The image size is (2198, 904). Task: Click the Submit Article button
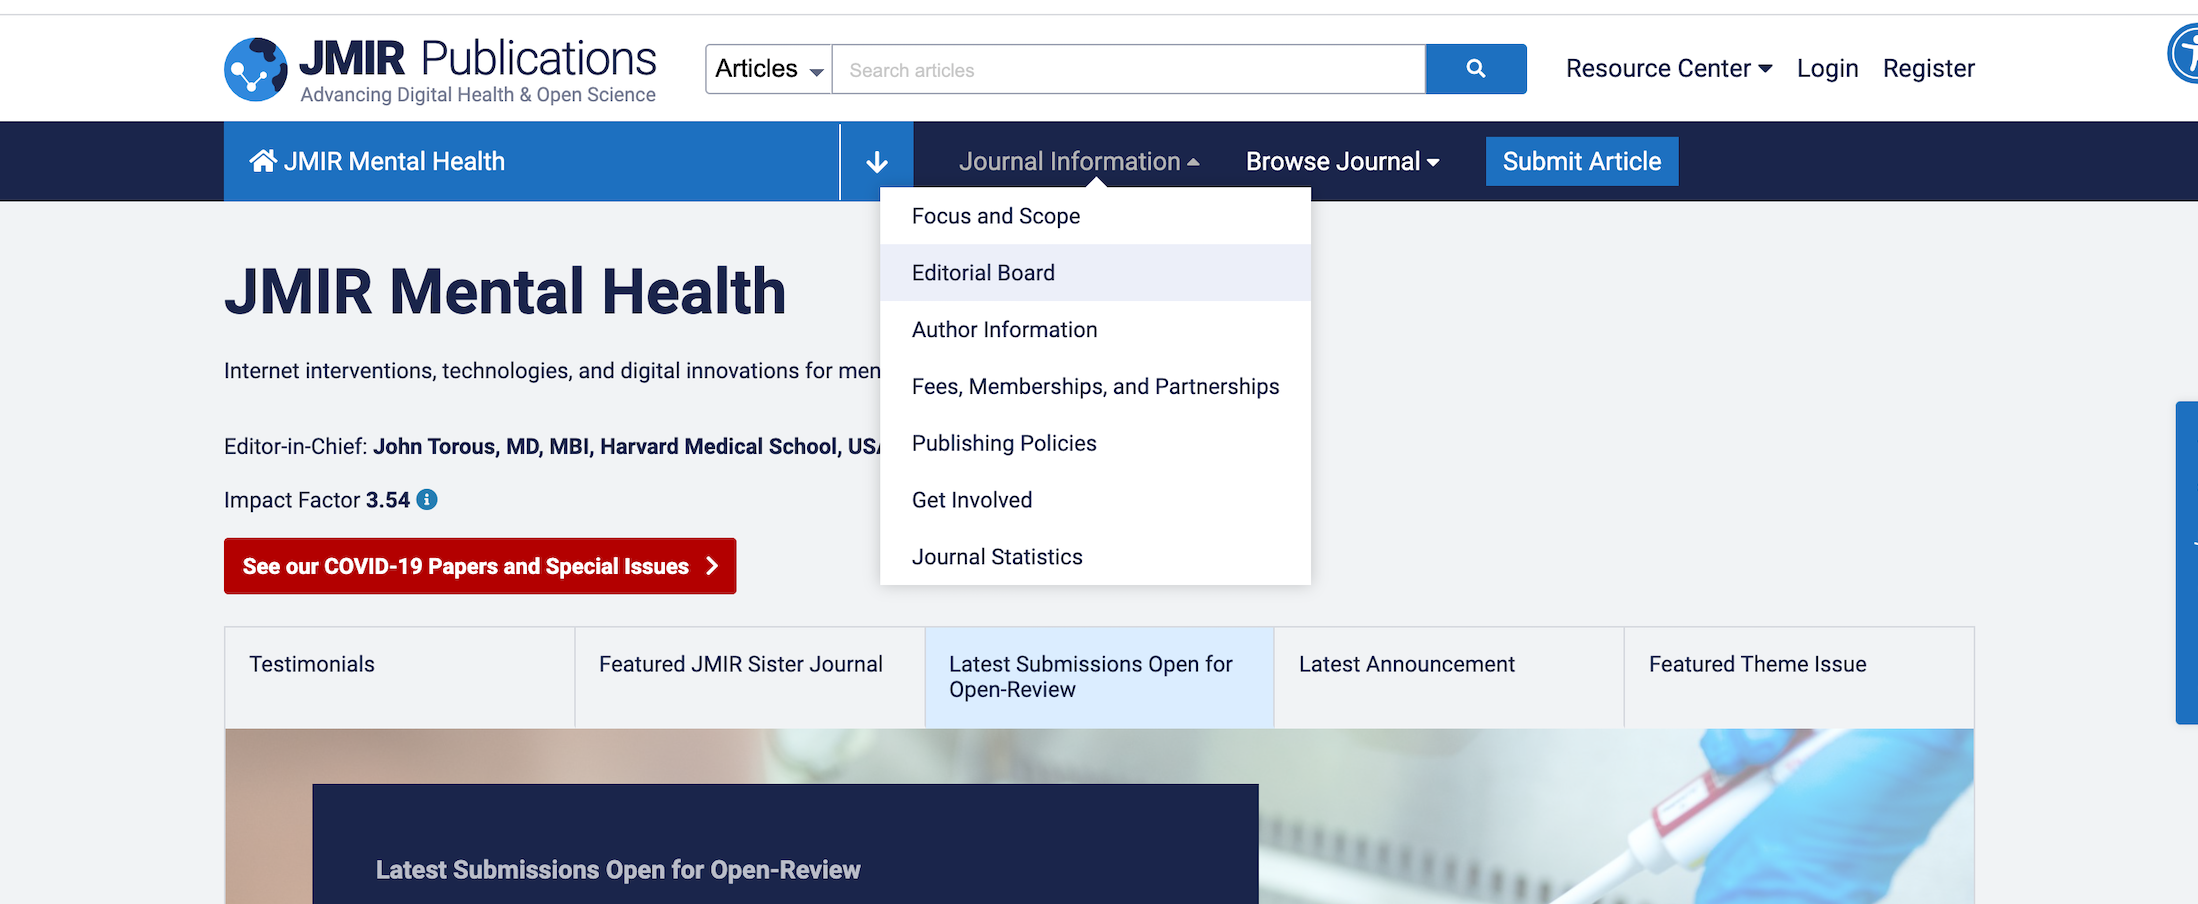(1581, 162)
